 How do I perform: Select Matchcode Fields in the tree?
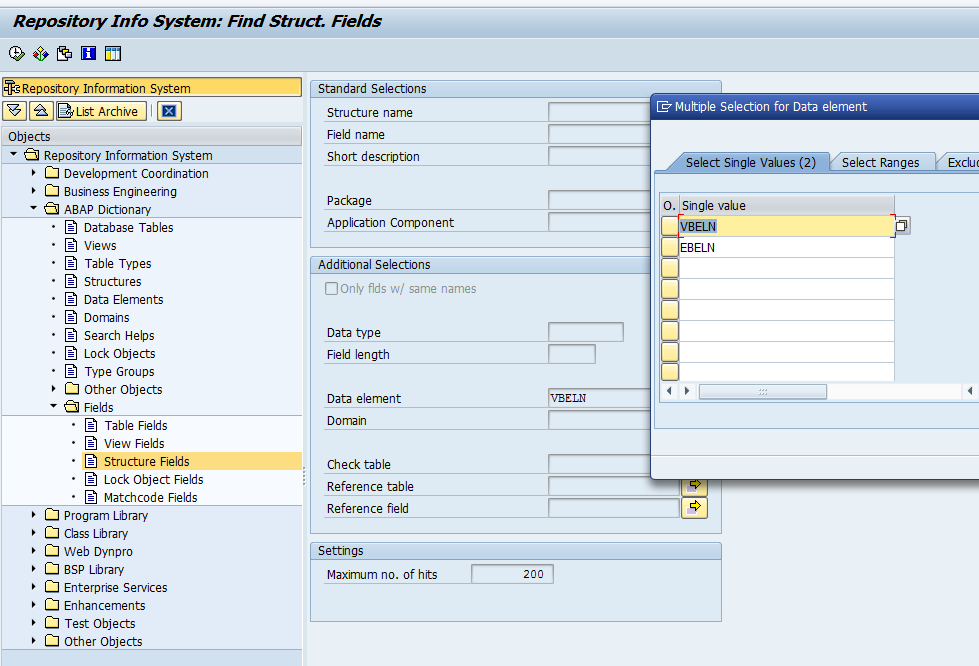coord(150,497)
